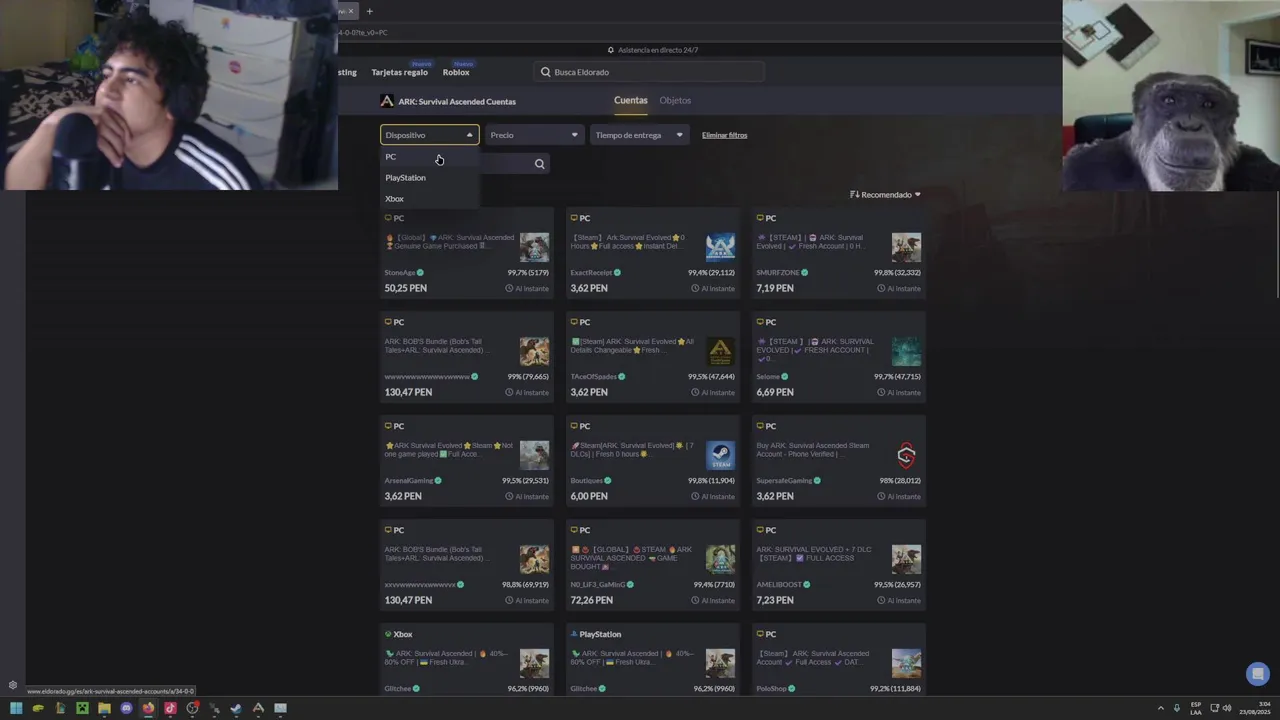Open the thumbnail on PoloShop's listing
This screenshot has height=720, width=1280.
click(906, 663)
